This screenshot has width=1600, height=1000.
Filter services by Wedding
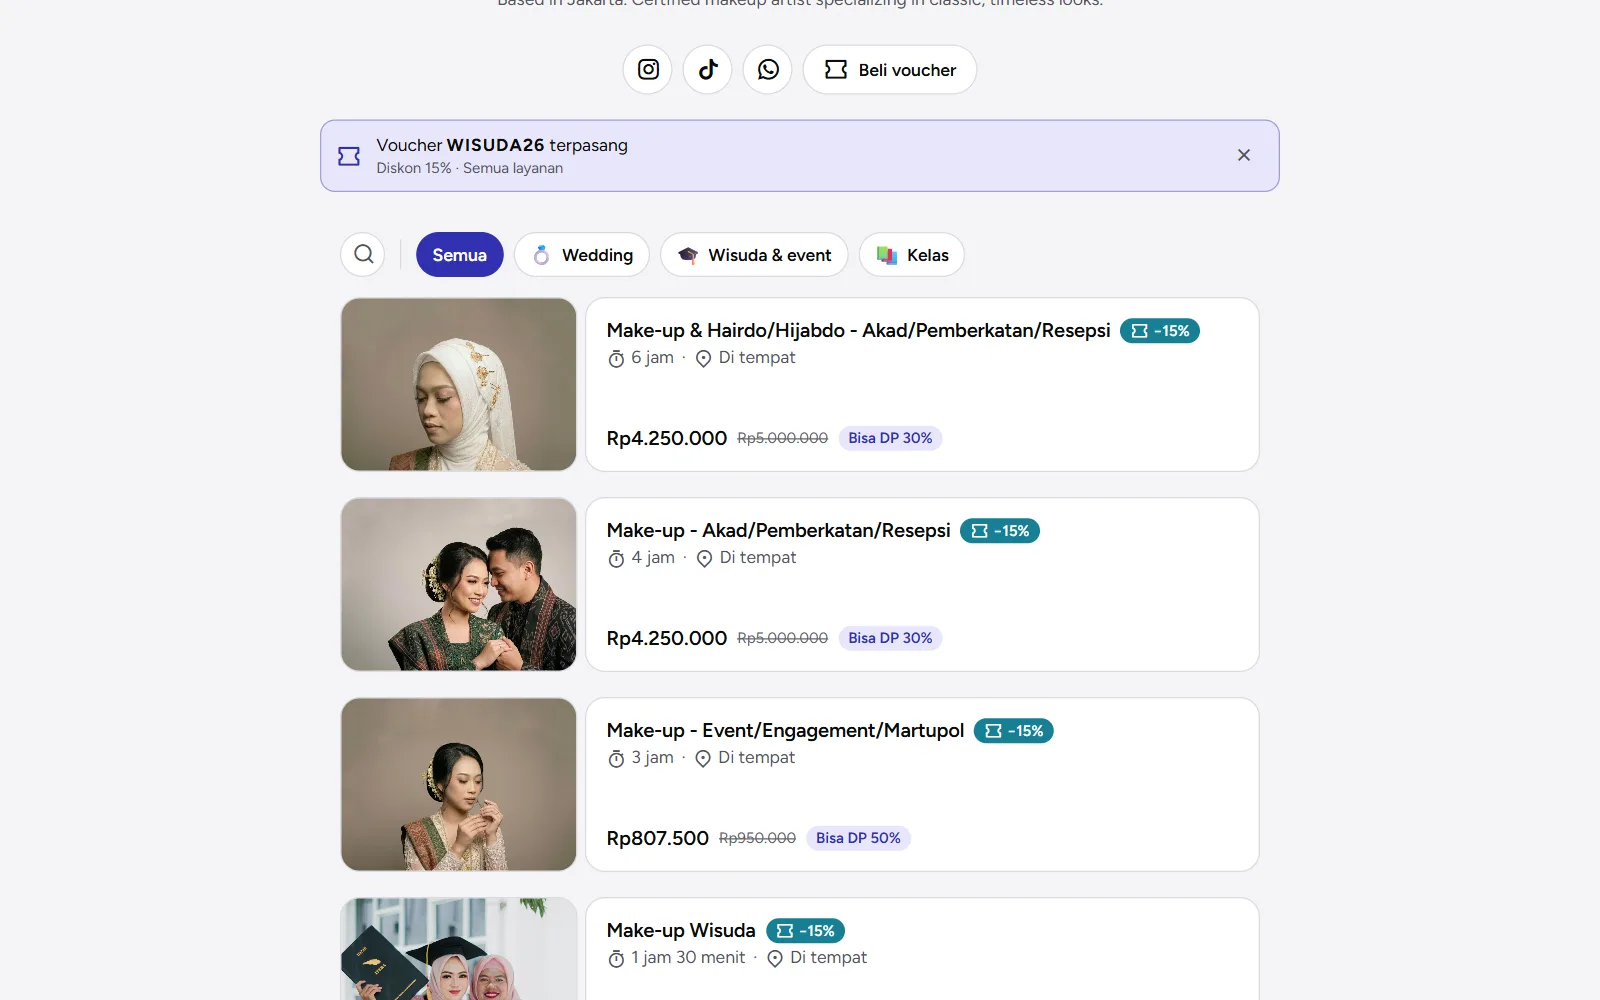click(x=582, y=255)
